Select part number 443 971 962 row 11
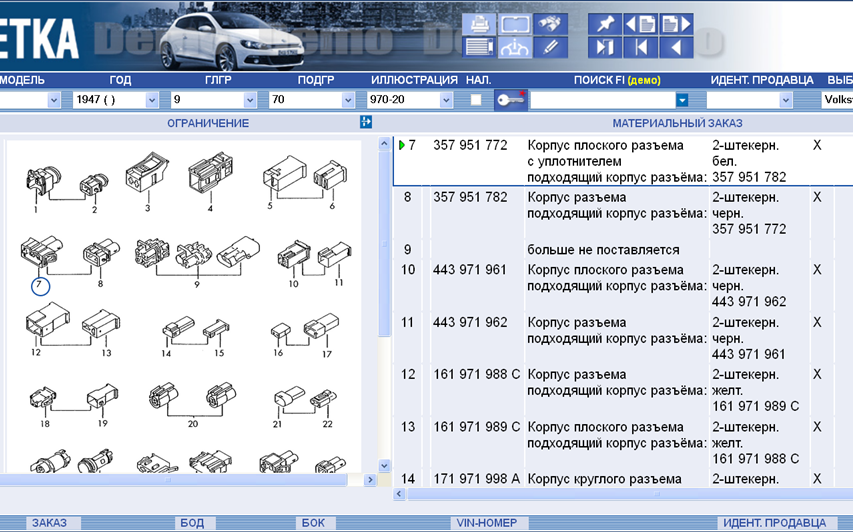 470,322
